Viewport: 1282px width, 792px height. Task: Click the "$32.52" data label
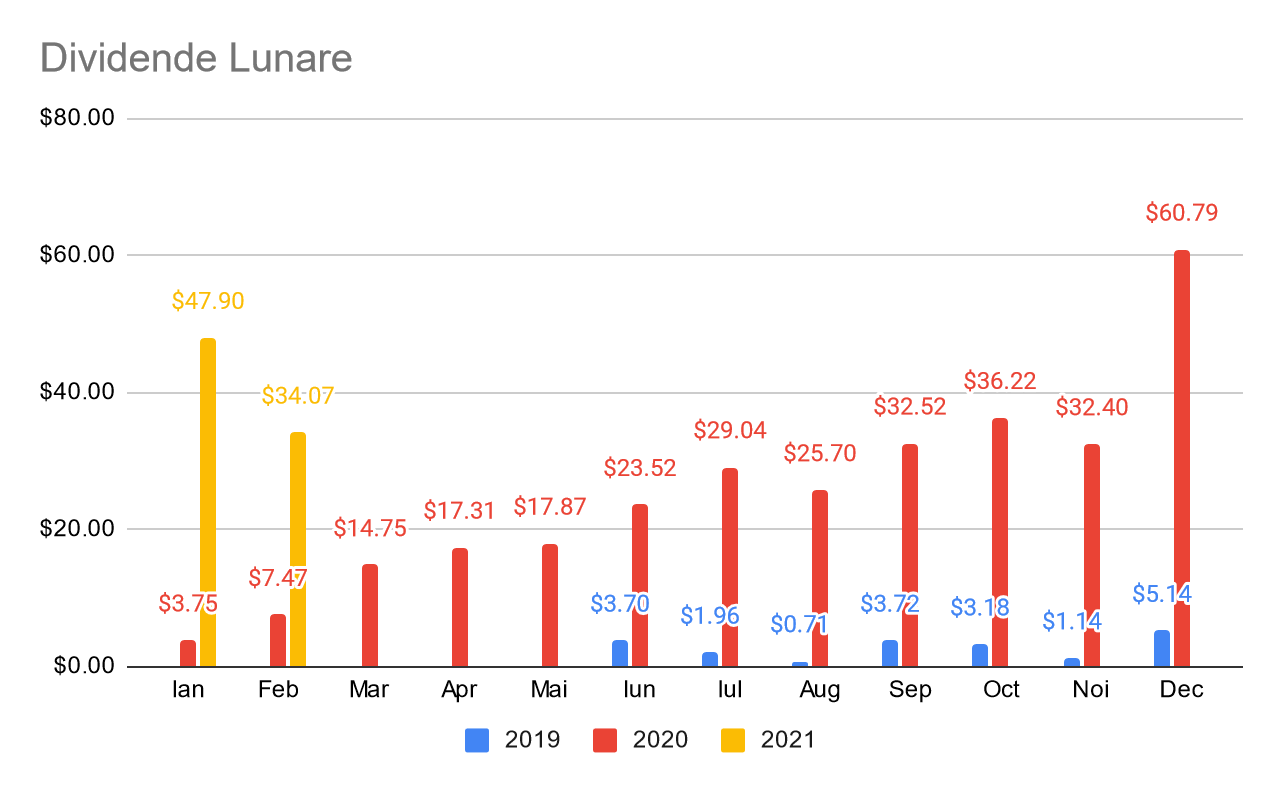pyautogui.click(x=910, y=407)
